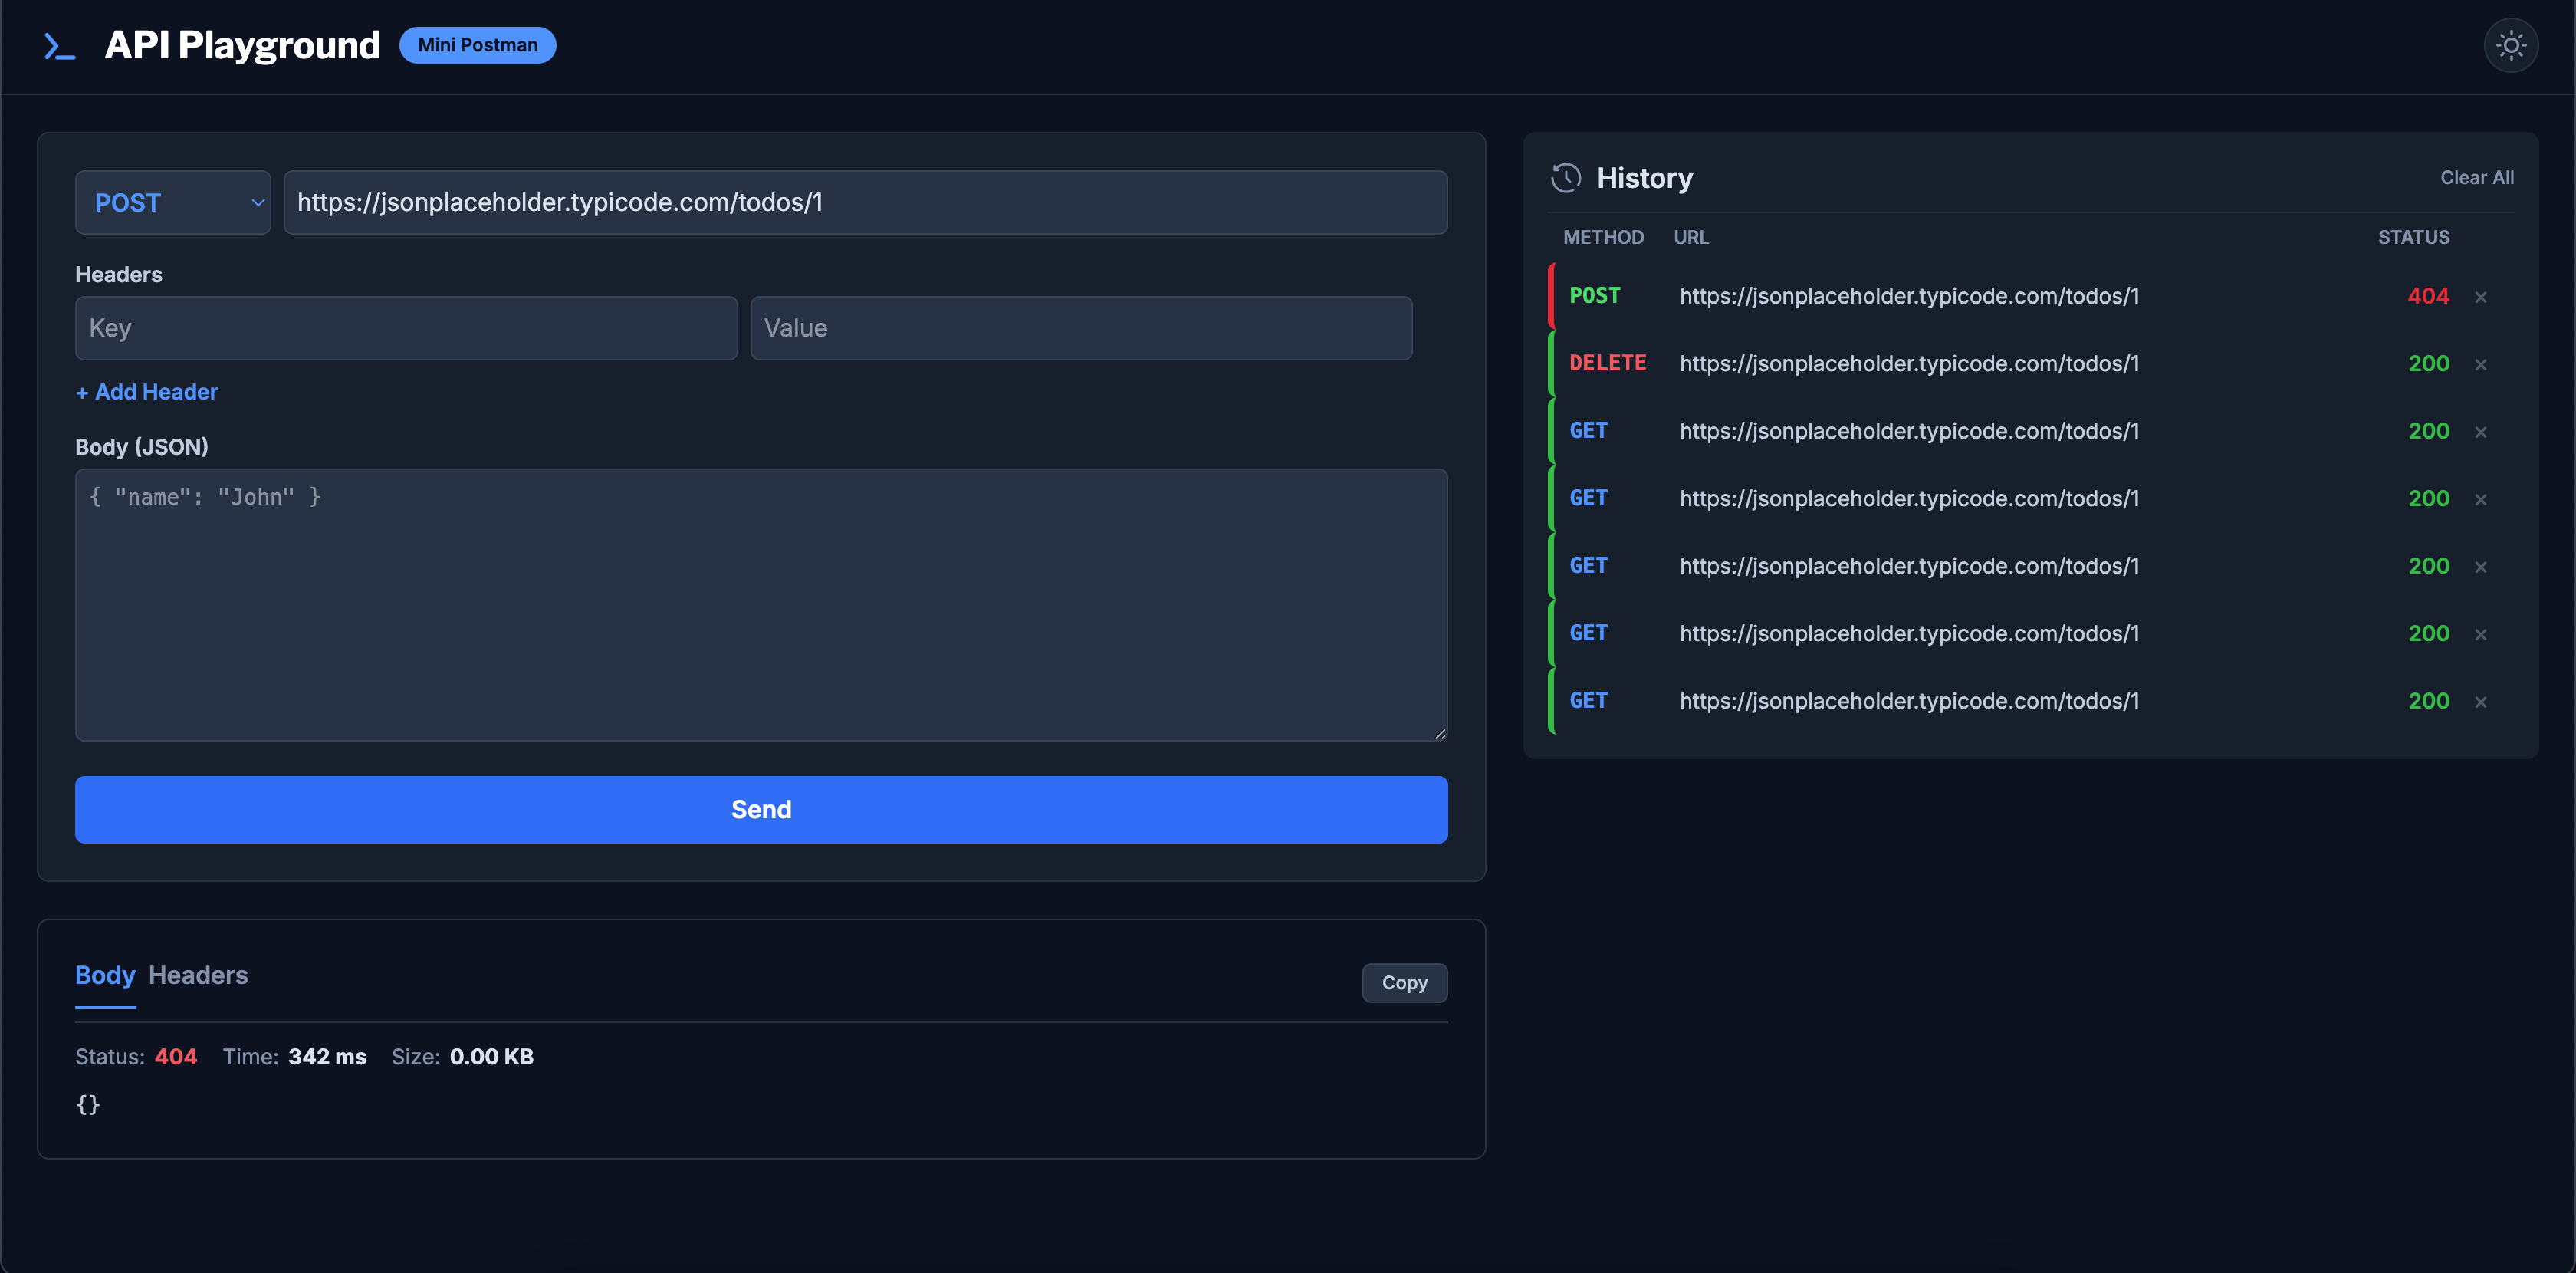The width and height of the screenshot is (2576, 1273).
Task: Copy the response with Copy button
Action: pos(1404,982)
